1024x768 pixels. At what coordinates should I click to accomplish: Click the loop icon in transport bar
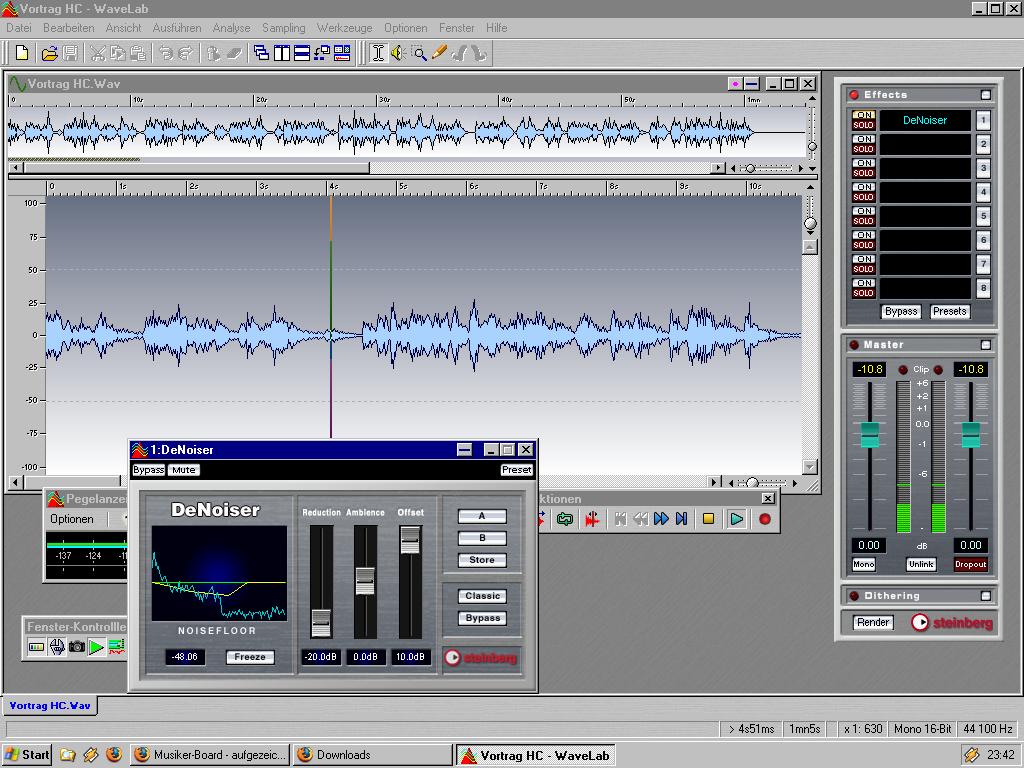(x=565, y=519)
